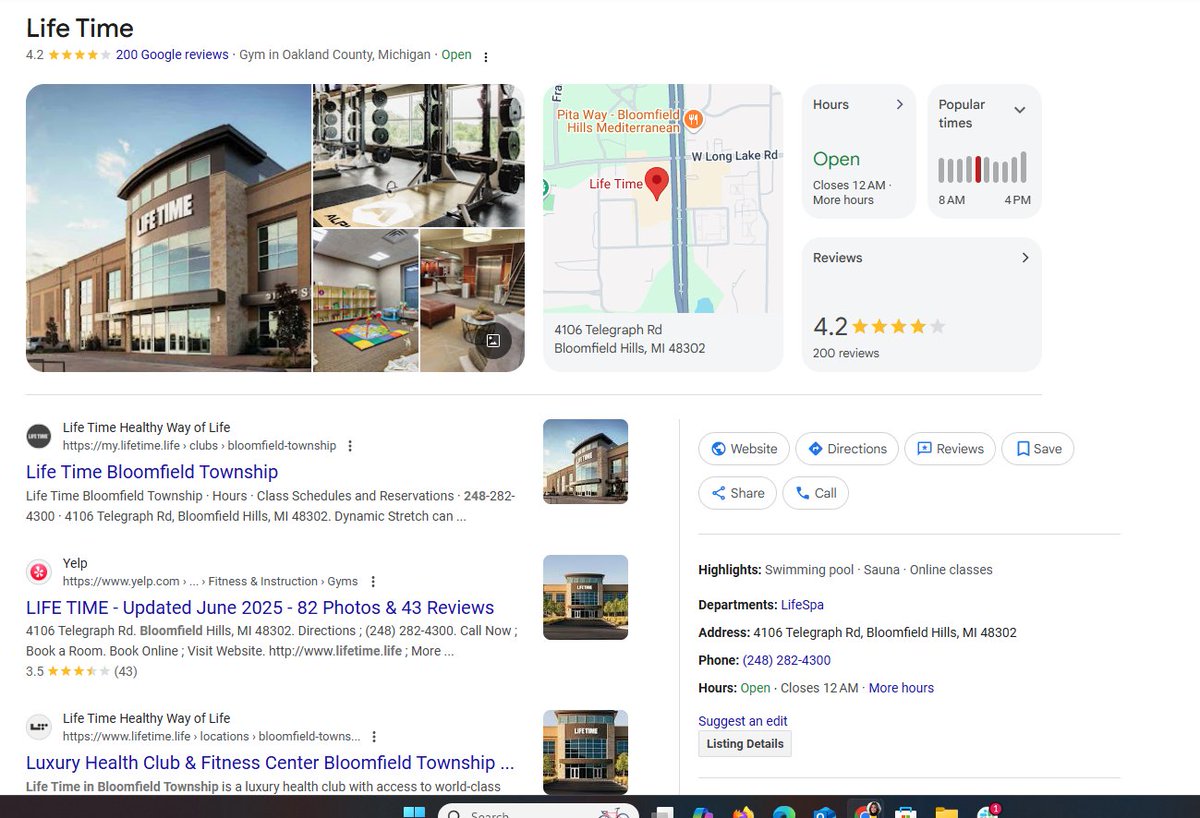
Task: Click the Share button
Action: click(737, 493)
